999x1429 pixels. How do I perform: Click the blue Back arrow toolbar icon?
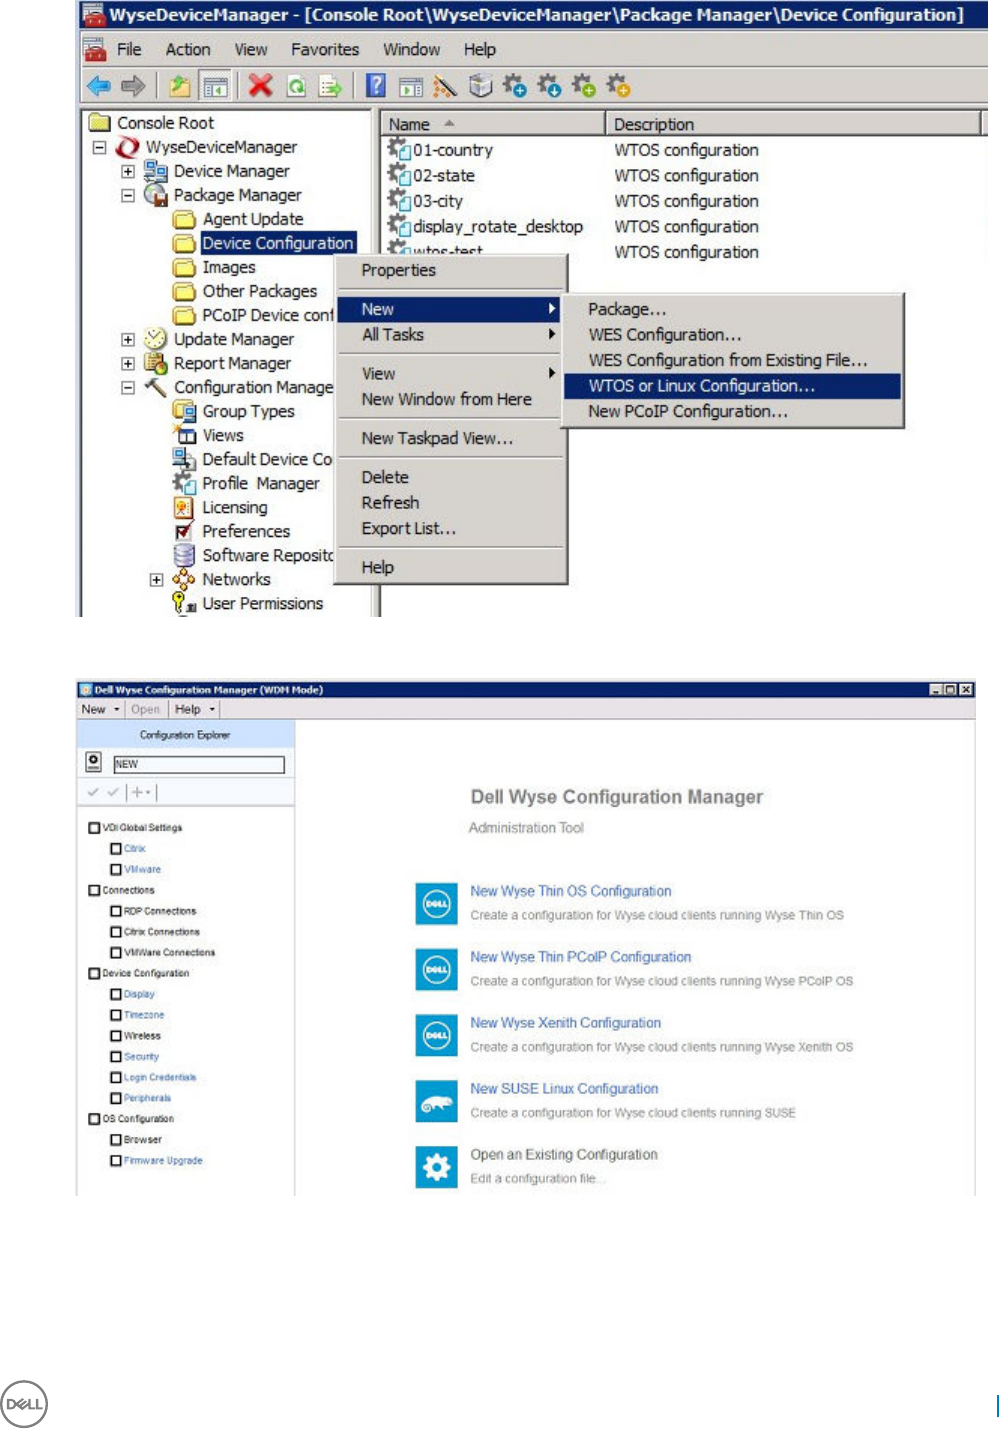click(x=98, y=87)
